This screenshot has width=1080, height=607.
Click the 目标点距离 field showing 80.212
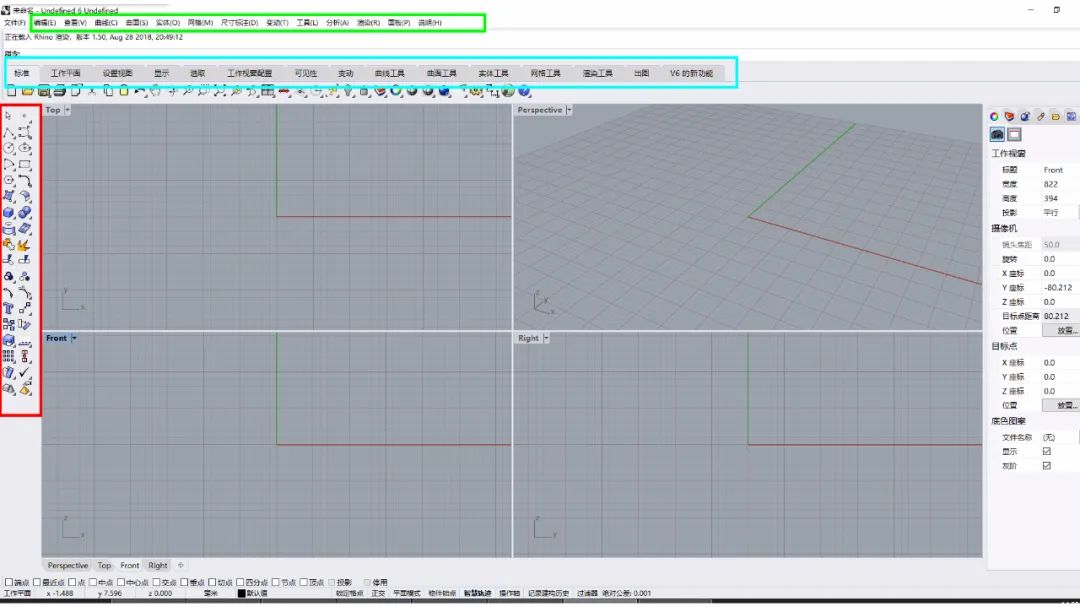click(x=1059, y=316)
